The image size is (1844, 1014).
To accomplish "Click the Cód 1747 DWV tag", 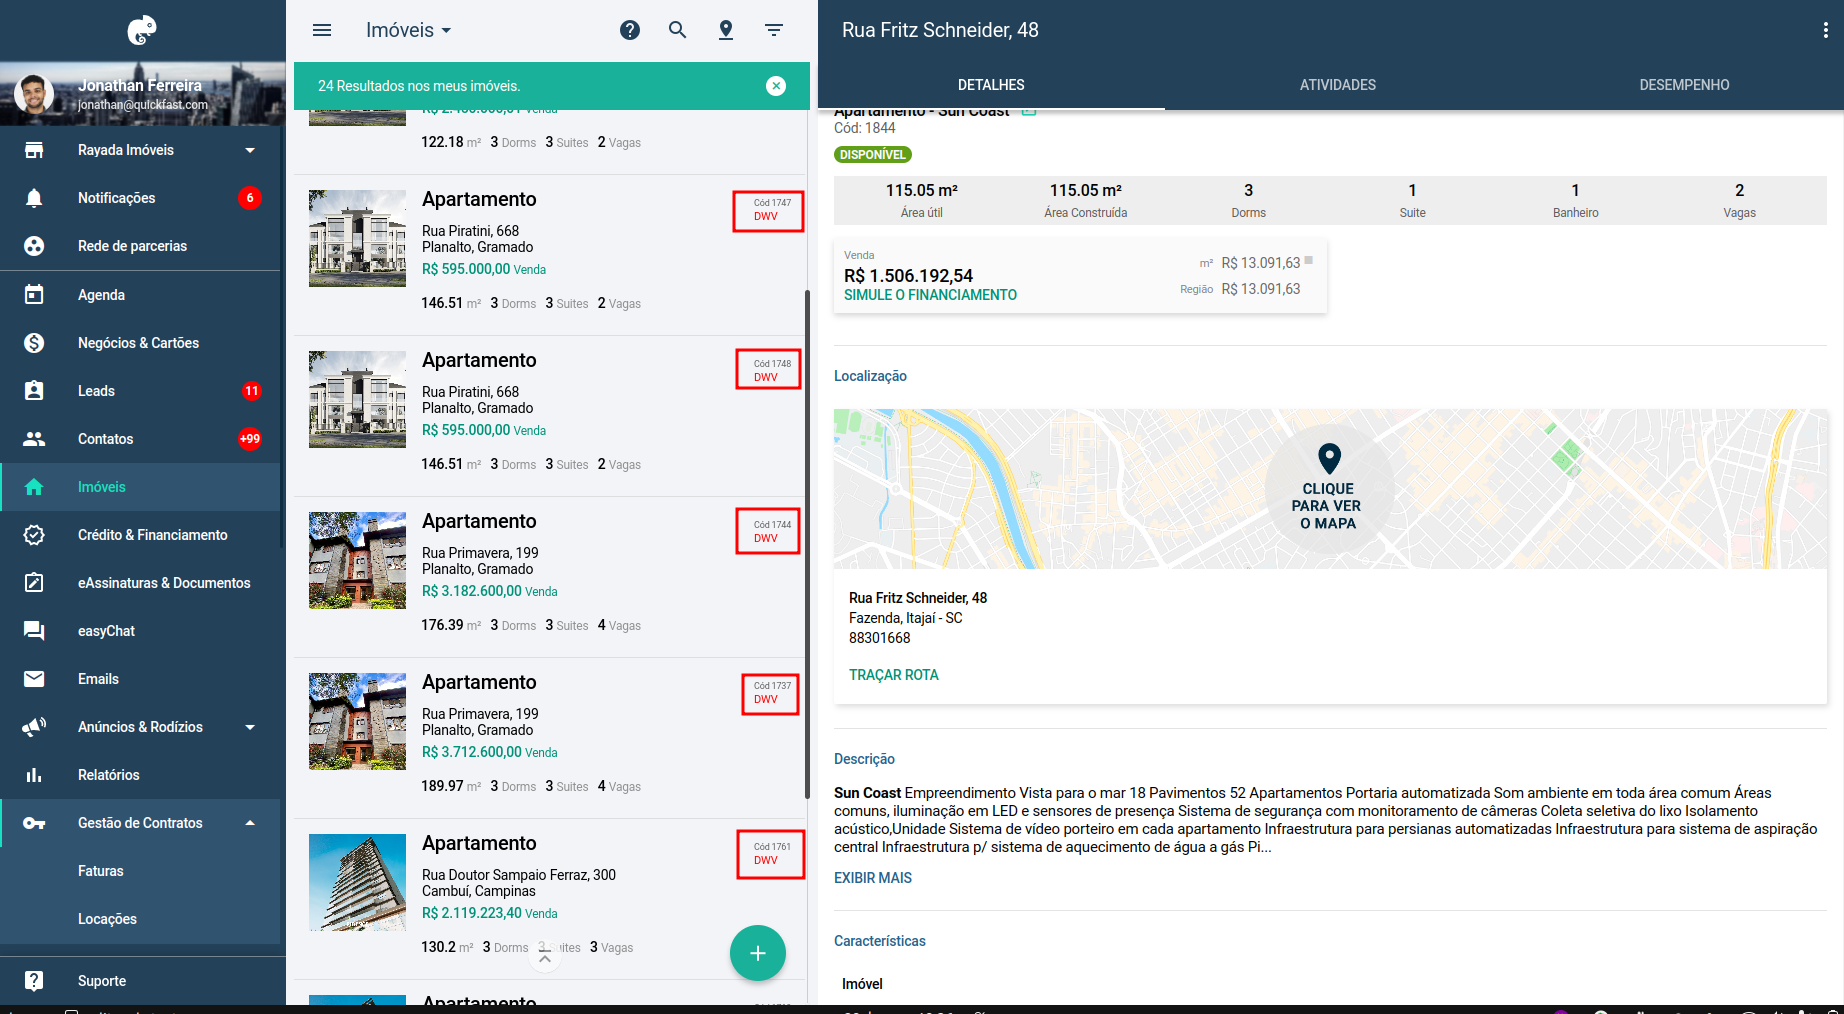I will (769, 210).
